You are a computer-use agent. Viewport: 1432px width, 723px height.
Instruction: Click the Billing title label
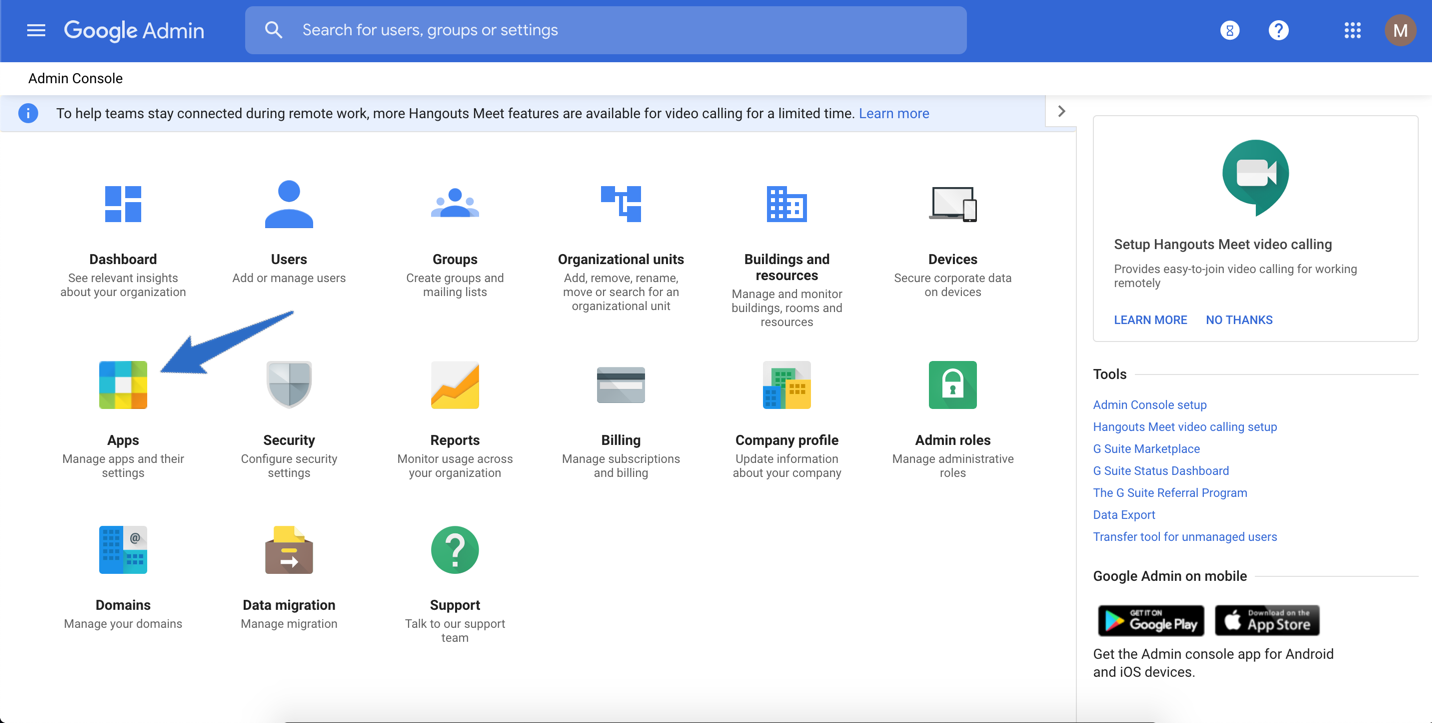(621, 440)
